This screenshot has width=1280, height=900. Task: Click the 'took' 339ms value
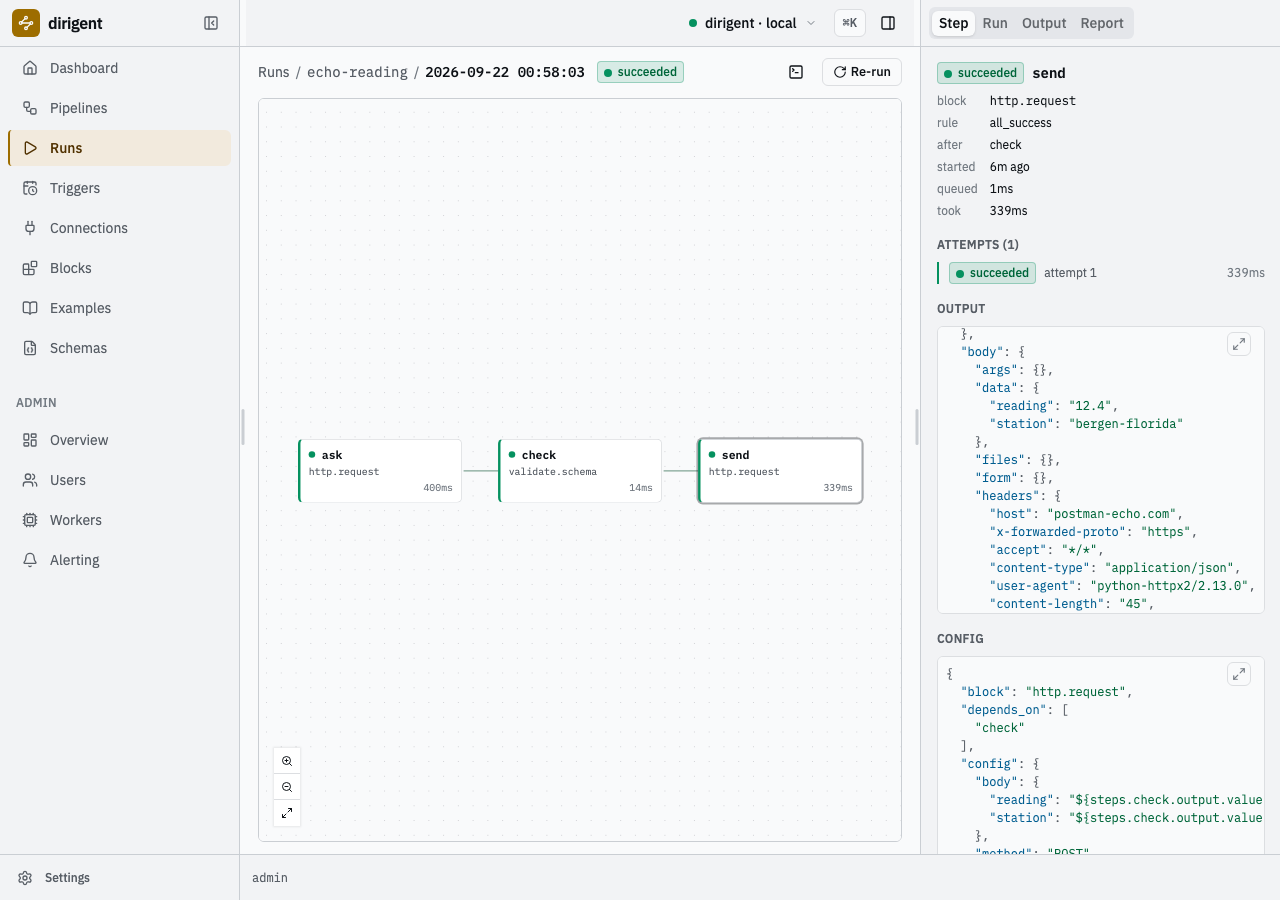tap(1009, 211)
